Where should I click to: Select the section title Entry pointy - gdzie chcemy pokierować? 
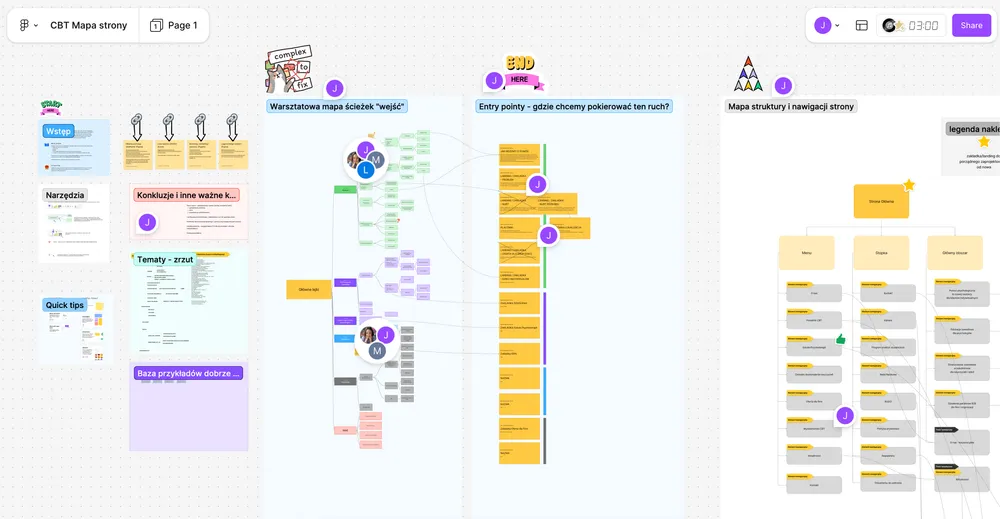[x=574, y=106]
